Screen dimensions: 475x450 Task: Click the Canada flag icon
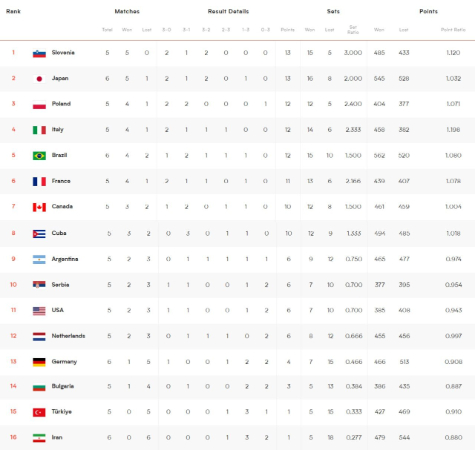click(39, 207)
